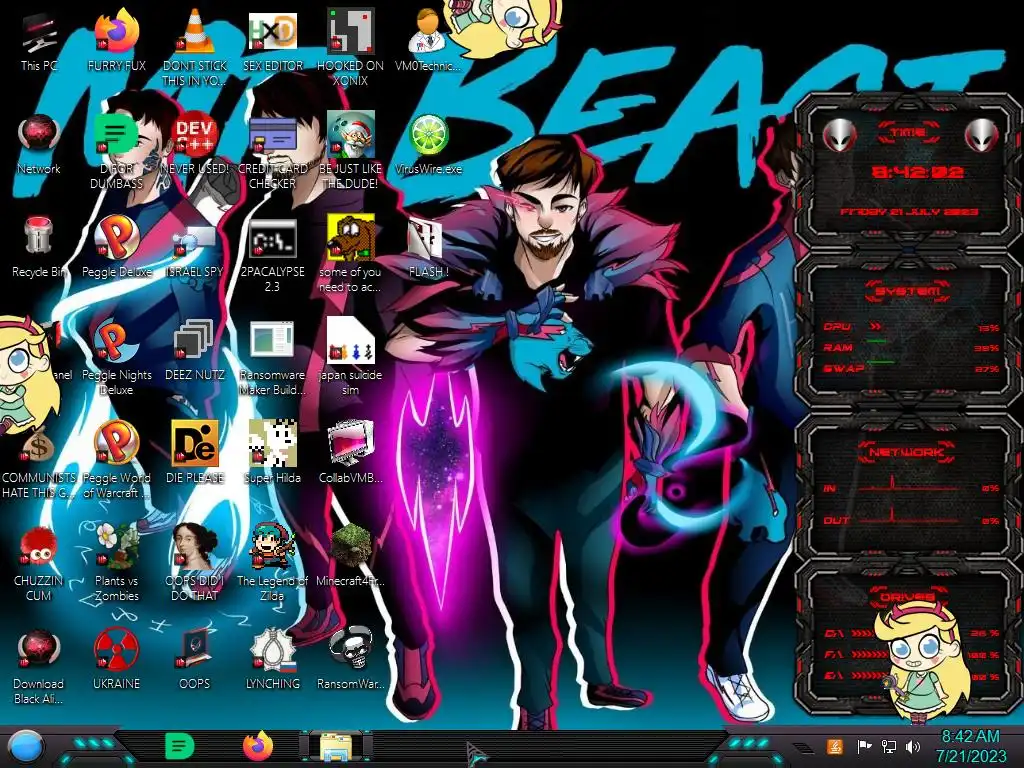This screenshot has width=1024, height=768.
Task: Select the VirusWire.exe lime icon
Action: (x=428, y=135)
